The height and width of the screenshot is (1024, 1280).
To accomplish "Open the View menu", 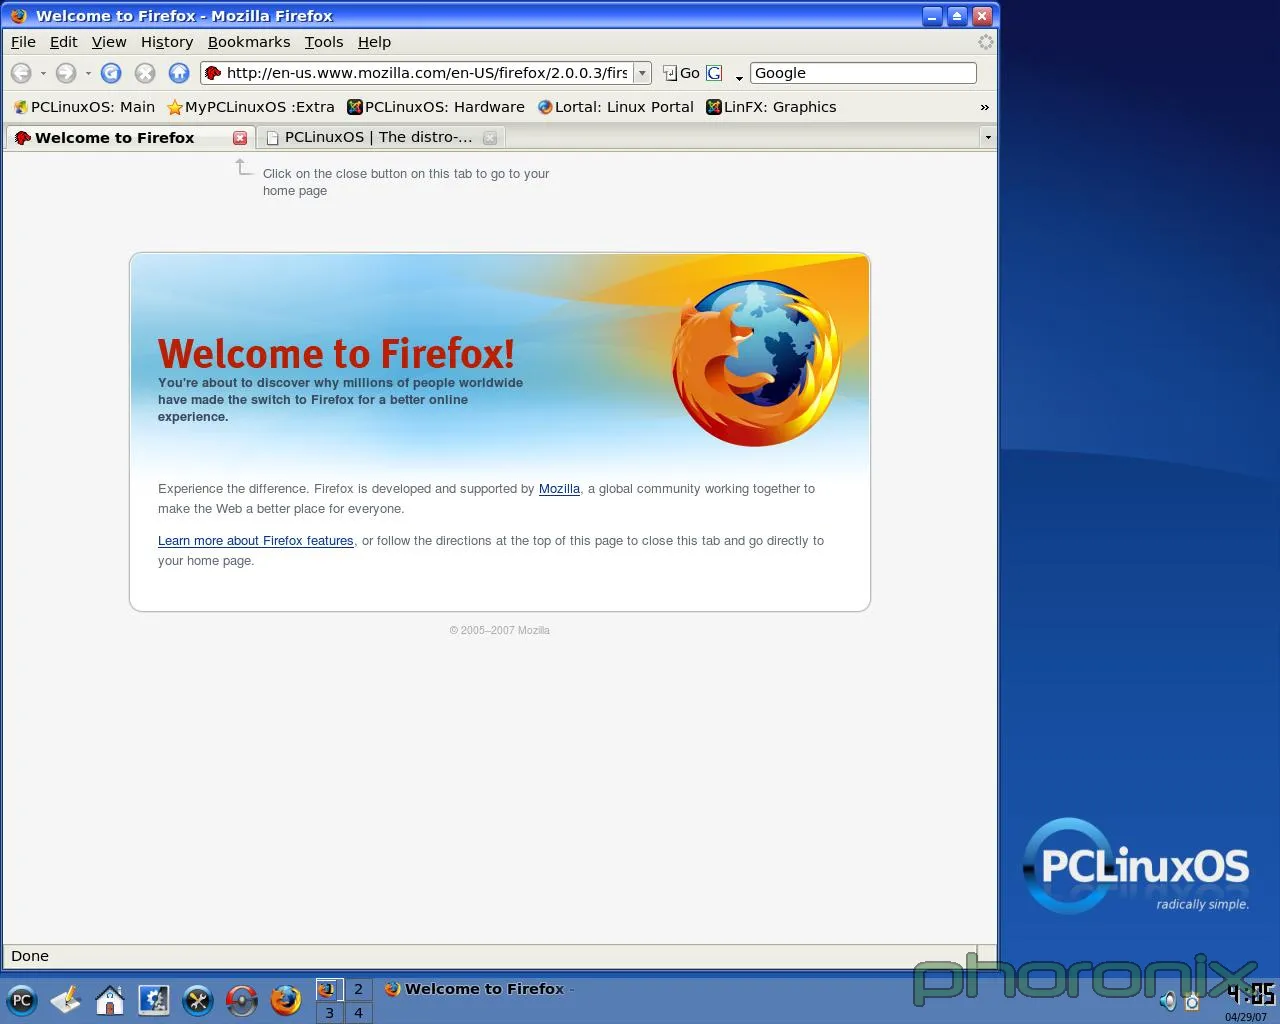I will tap(109, 42).
